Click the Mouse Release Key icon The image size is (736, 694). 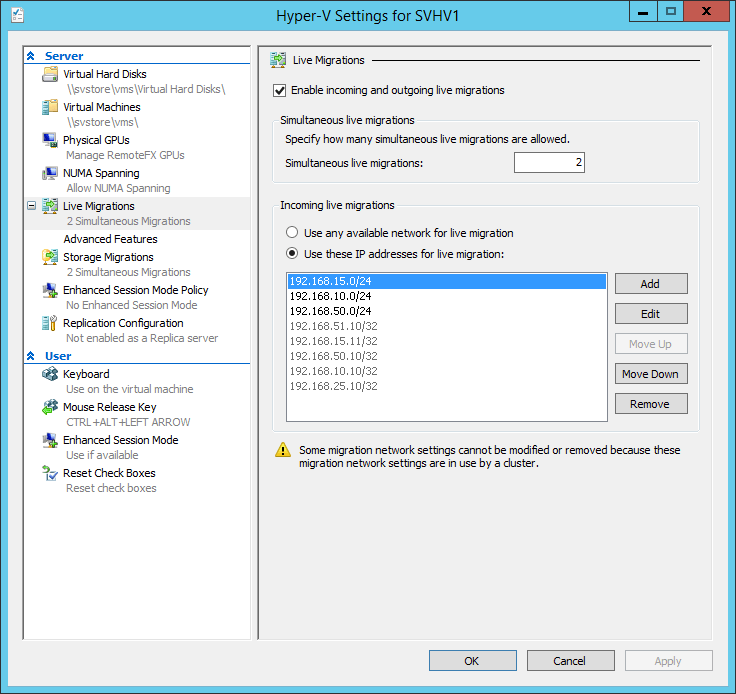(50, 407)
